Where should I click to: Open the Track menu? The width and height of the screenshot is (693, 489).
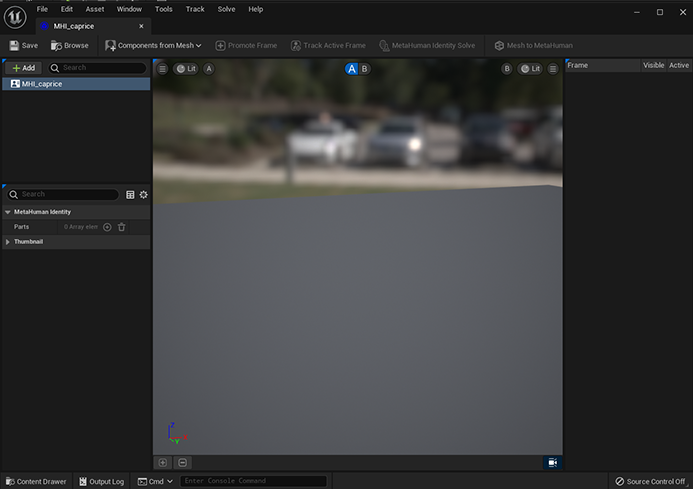point(195,9)
